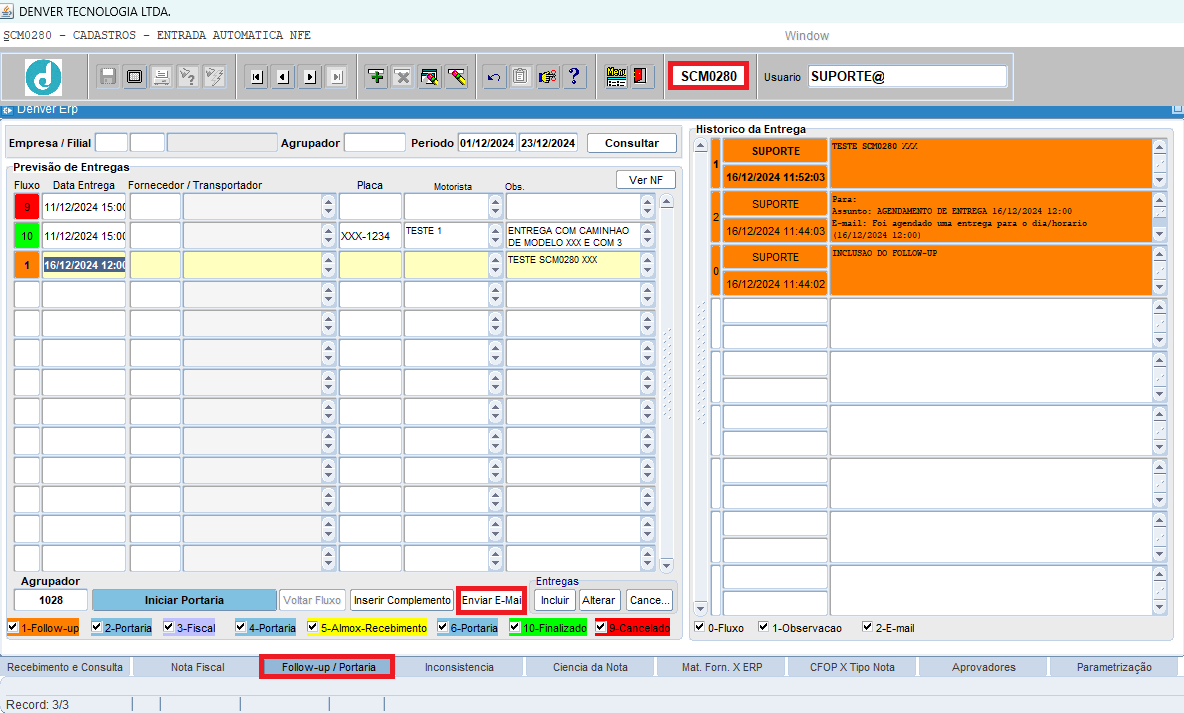Toggle the 3-Fiscal checkbox
Image resolution: width=1184 pixels, height=713 pixels.
pos(168,627)
